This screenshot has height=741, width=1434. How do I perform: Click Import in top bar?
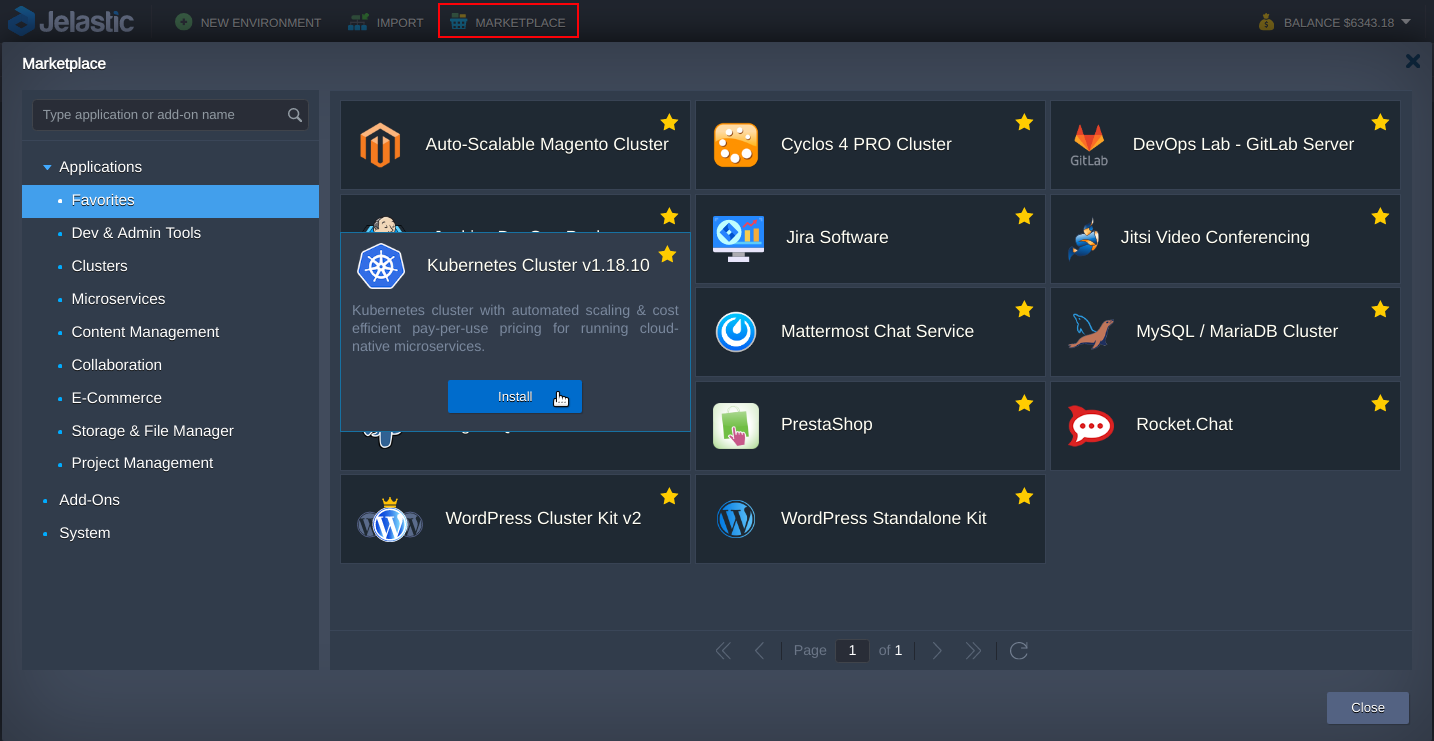pos(386,22)
